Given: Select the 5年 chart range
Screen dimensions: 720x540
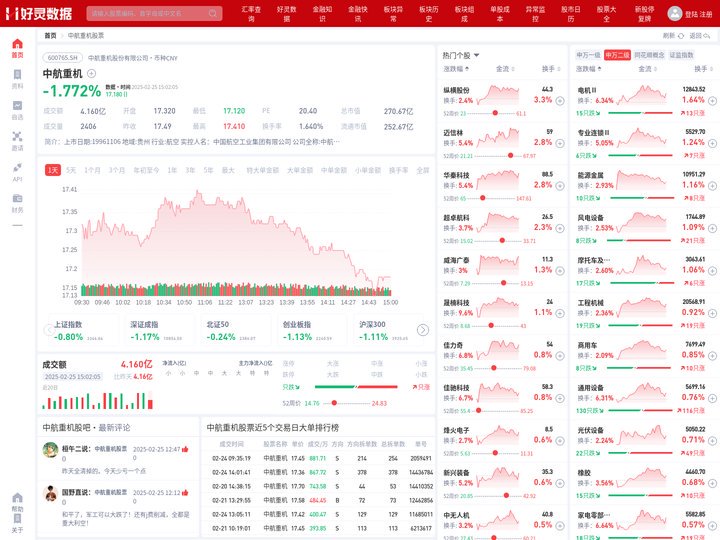Looking at the screenshot, I should [x=208, y=170].
